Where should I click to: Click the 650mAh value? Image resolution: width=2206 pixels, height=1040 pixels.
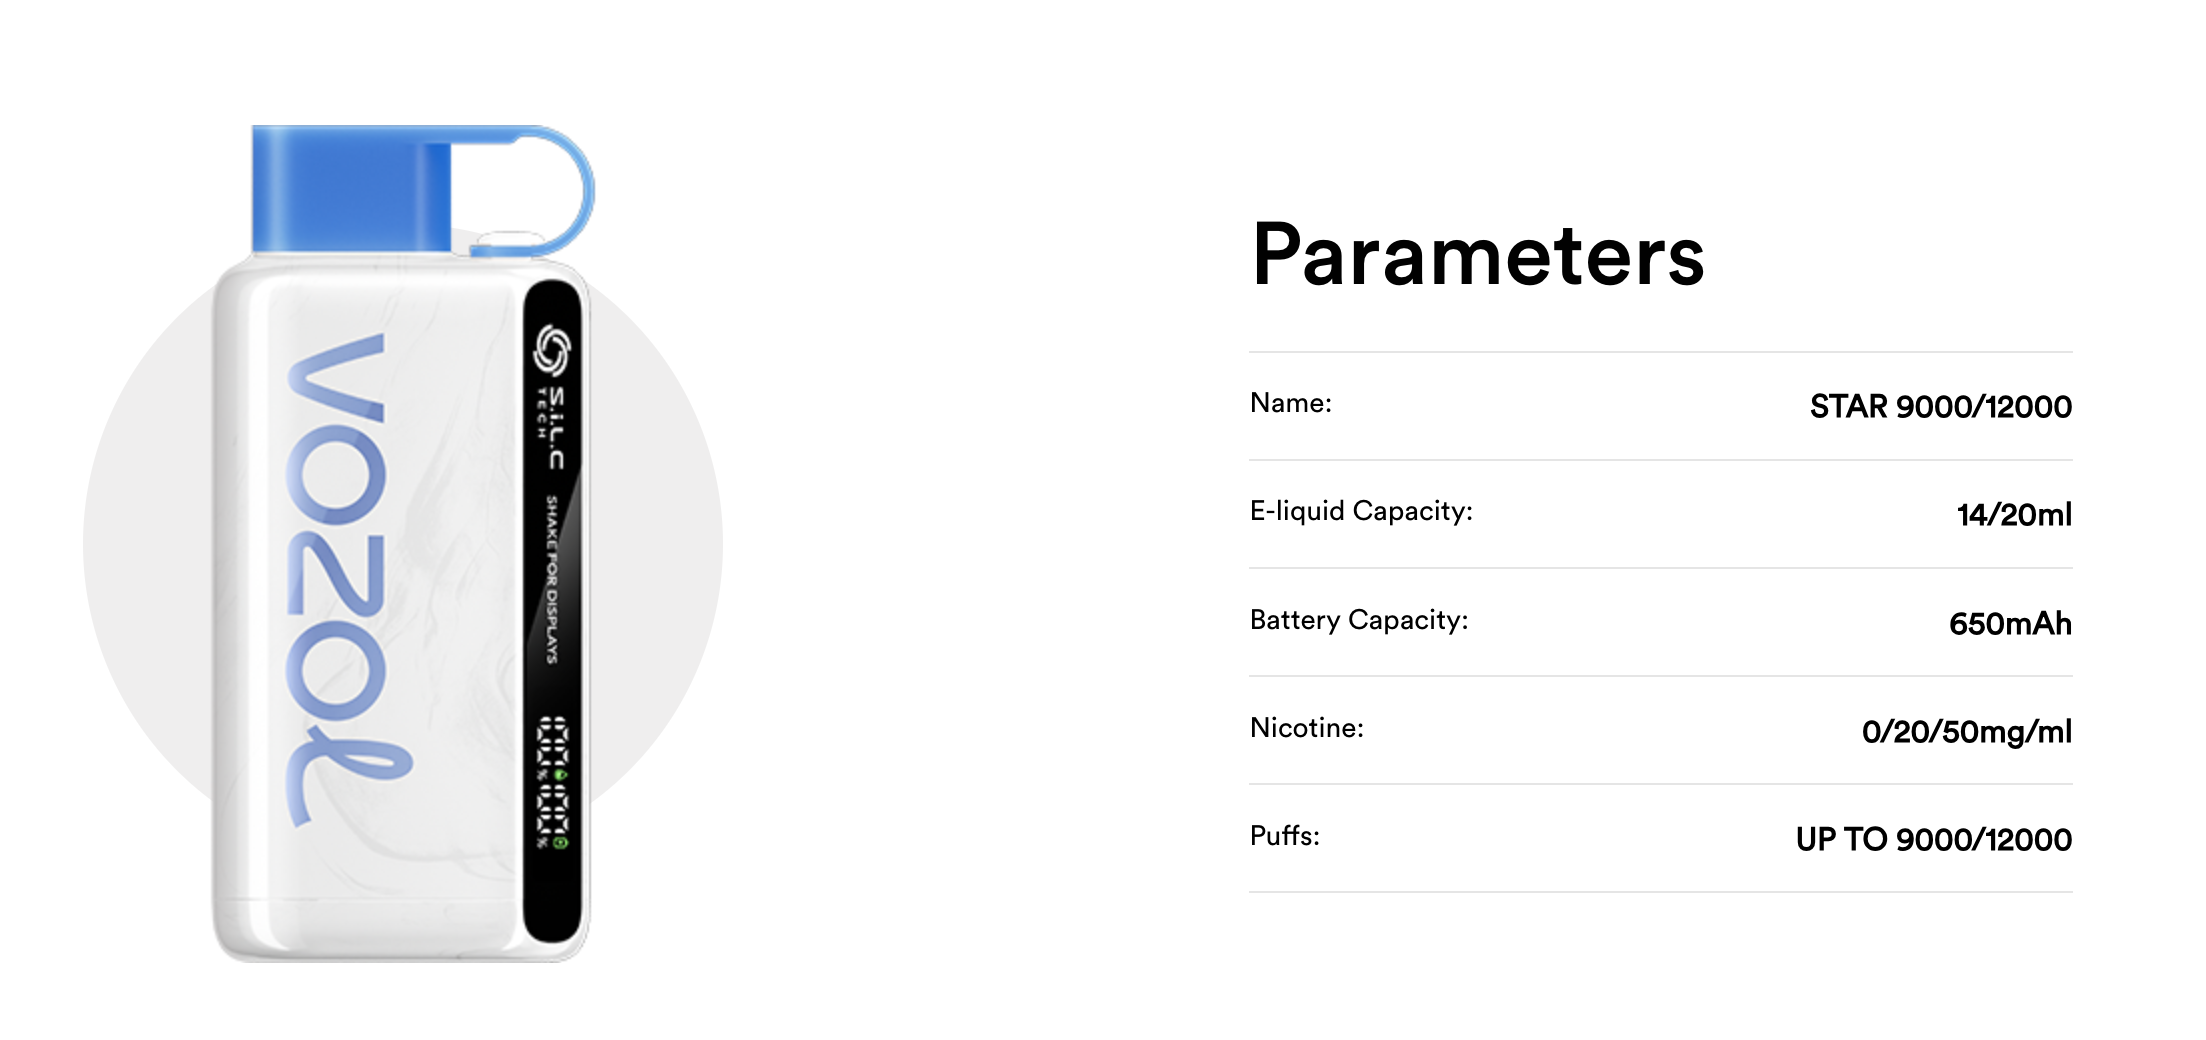click(2010, 624)
